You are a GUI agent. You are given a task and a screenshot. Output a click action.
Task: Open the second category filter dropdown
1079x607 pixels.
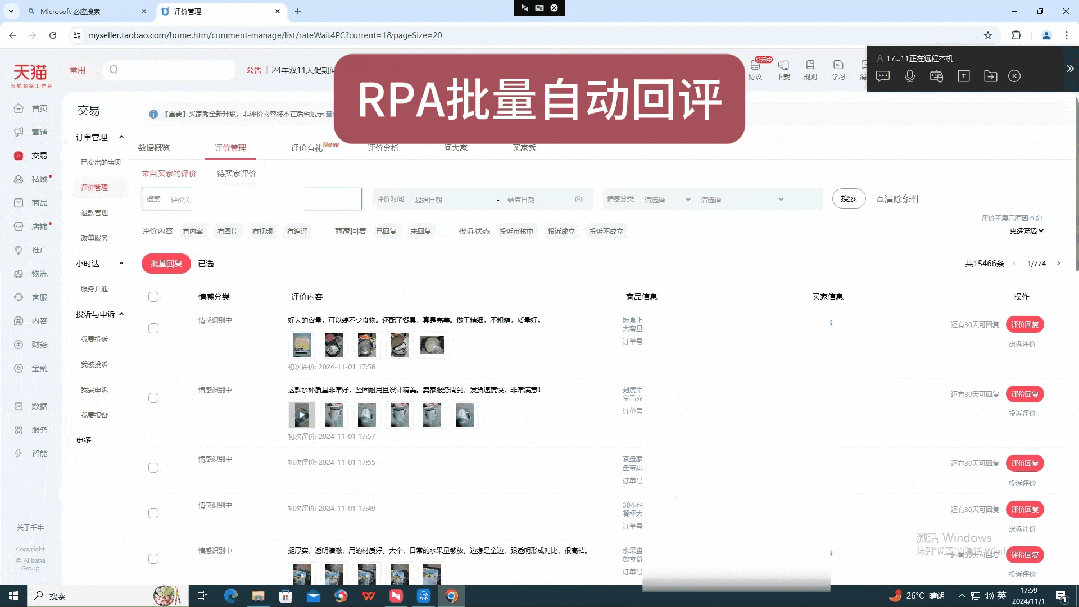click(x=744, y=199)
